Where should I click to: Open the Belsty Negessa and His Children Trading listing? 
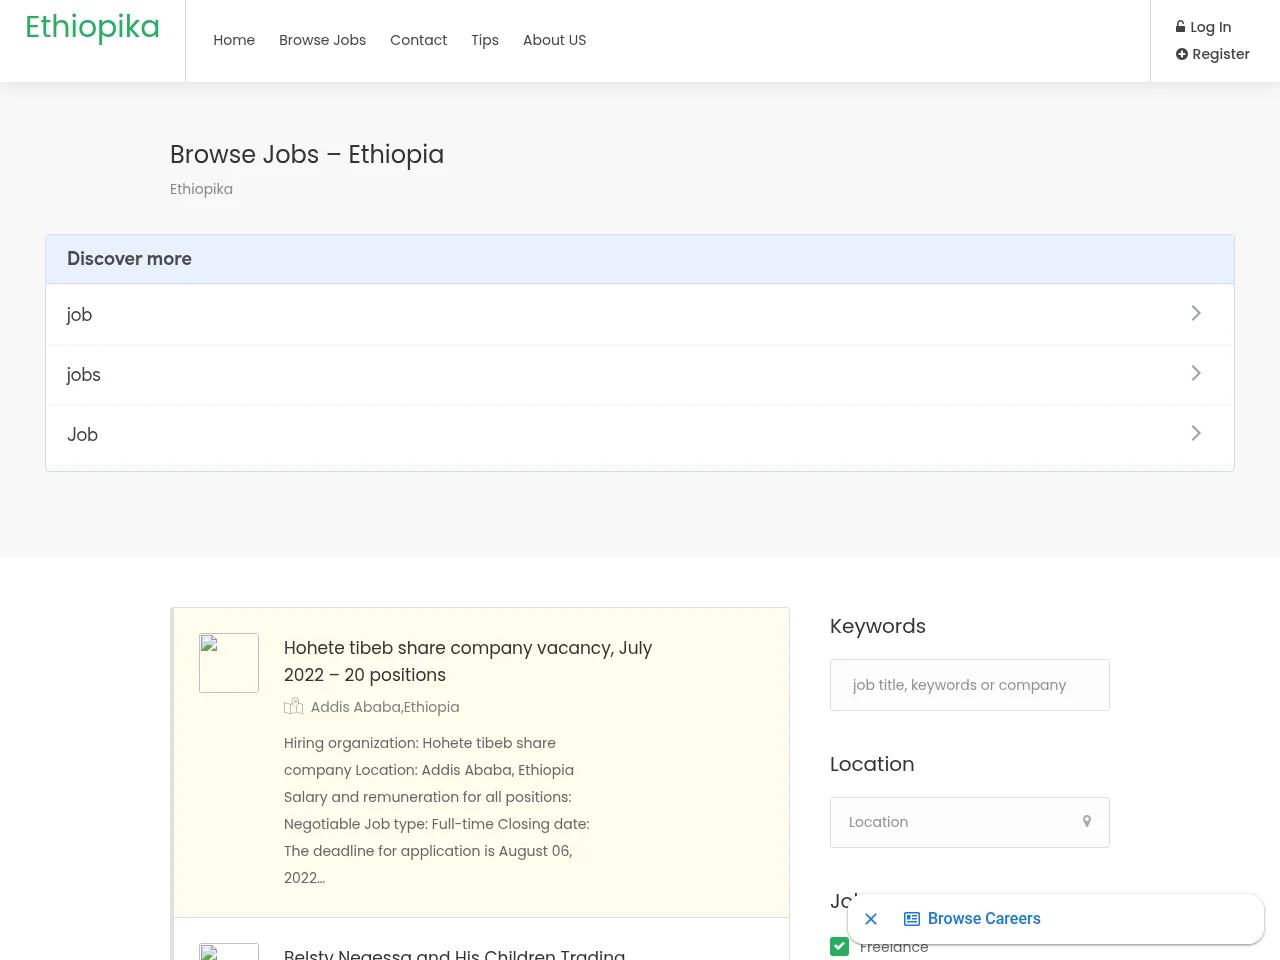pos(455,953)
